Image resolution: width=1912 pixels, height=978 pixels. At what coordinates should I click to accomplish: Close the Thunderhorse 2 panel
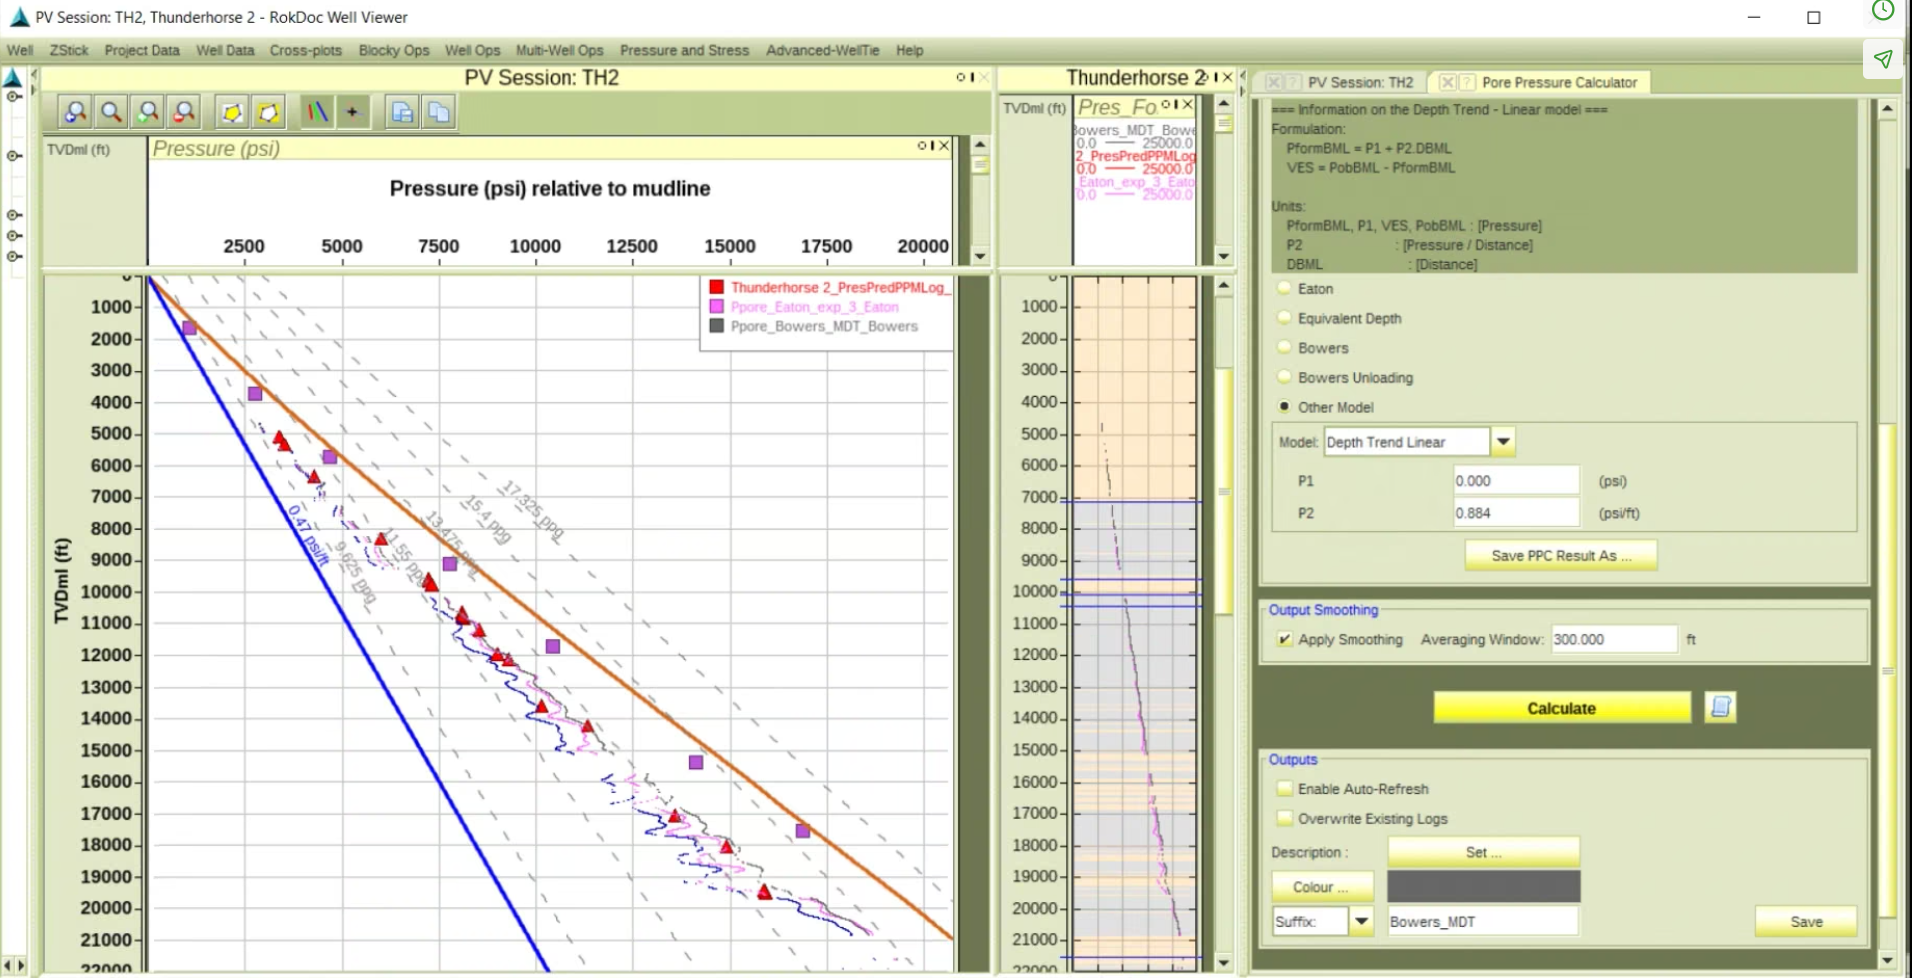pyautogui.click(x=1227, y=78)
